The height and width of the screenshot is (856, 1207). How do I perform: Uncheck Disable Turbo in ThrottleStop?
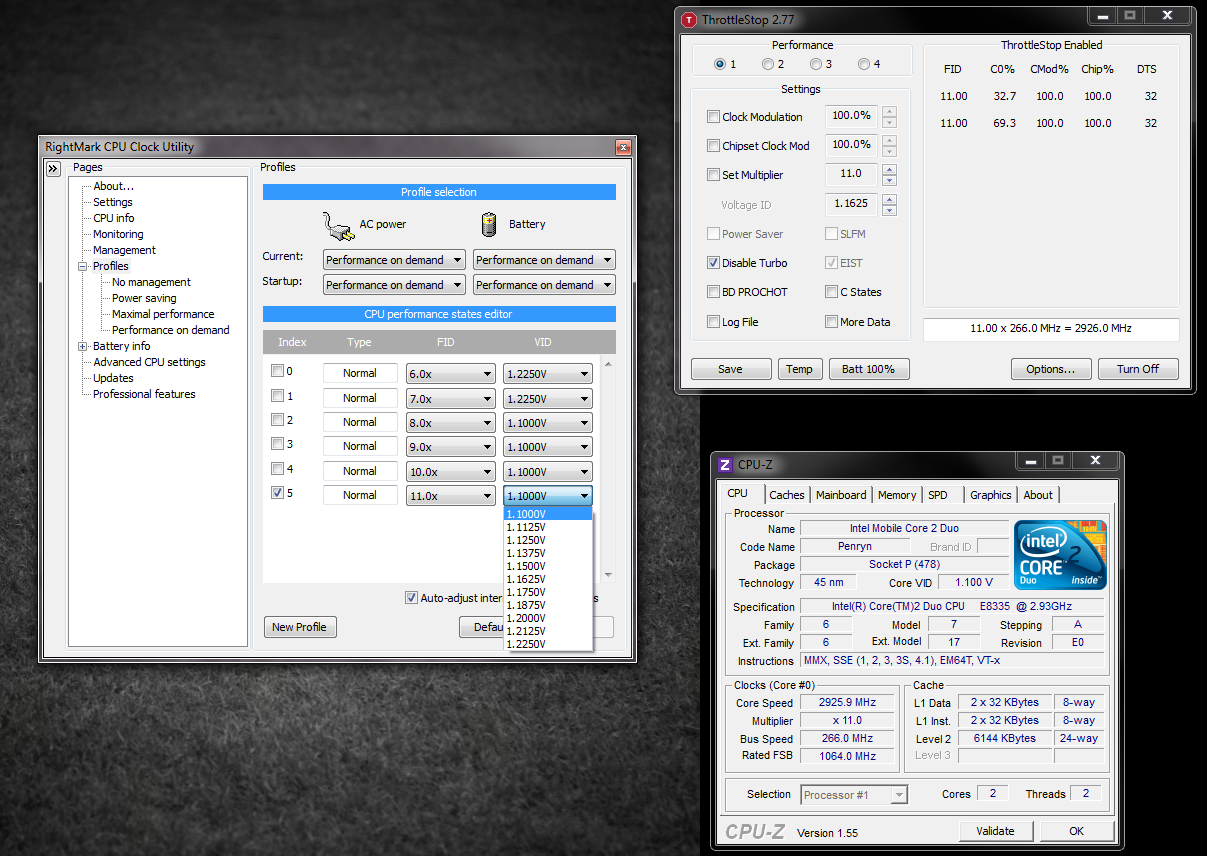(x=713, y=263)
